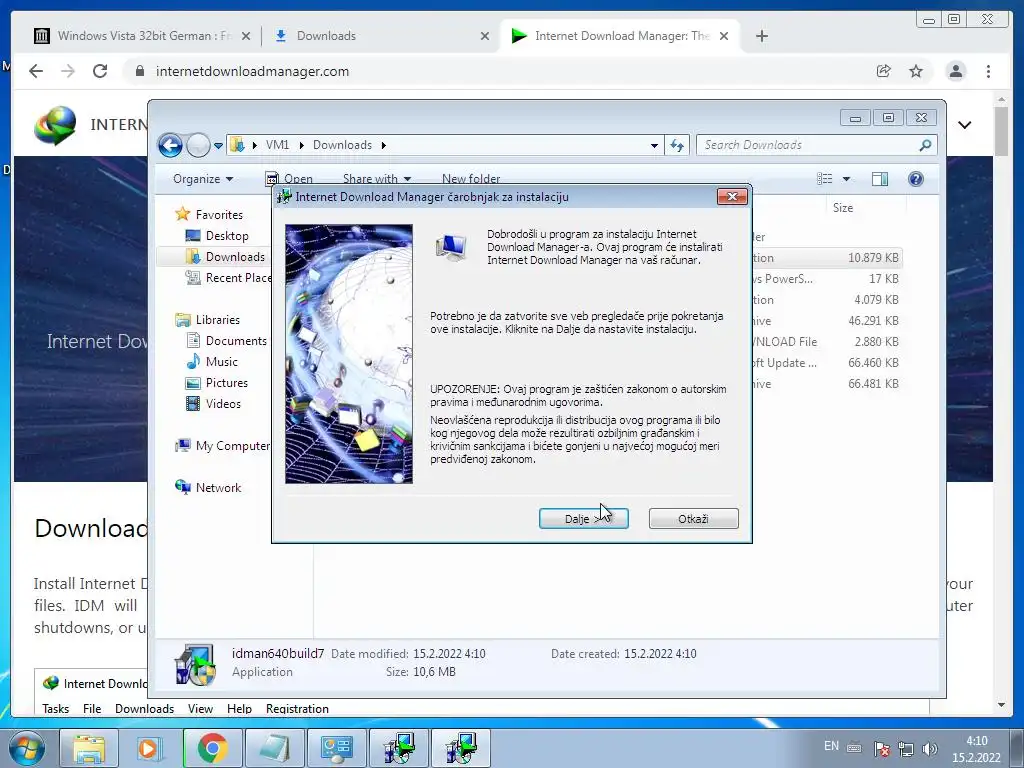1024x768 pixels.
Task: Select Favorites in navigation pane
Action: pyautogui.click(x=209, y=214)
